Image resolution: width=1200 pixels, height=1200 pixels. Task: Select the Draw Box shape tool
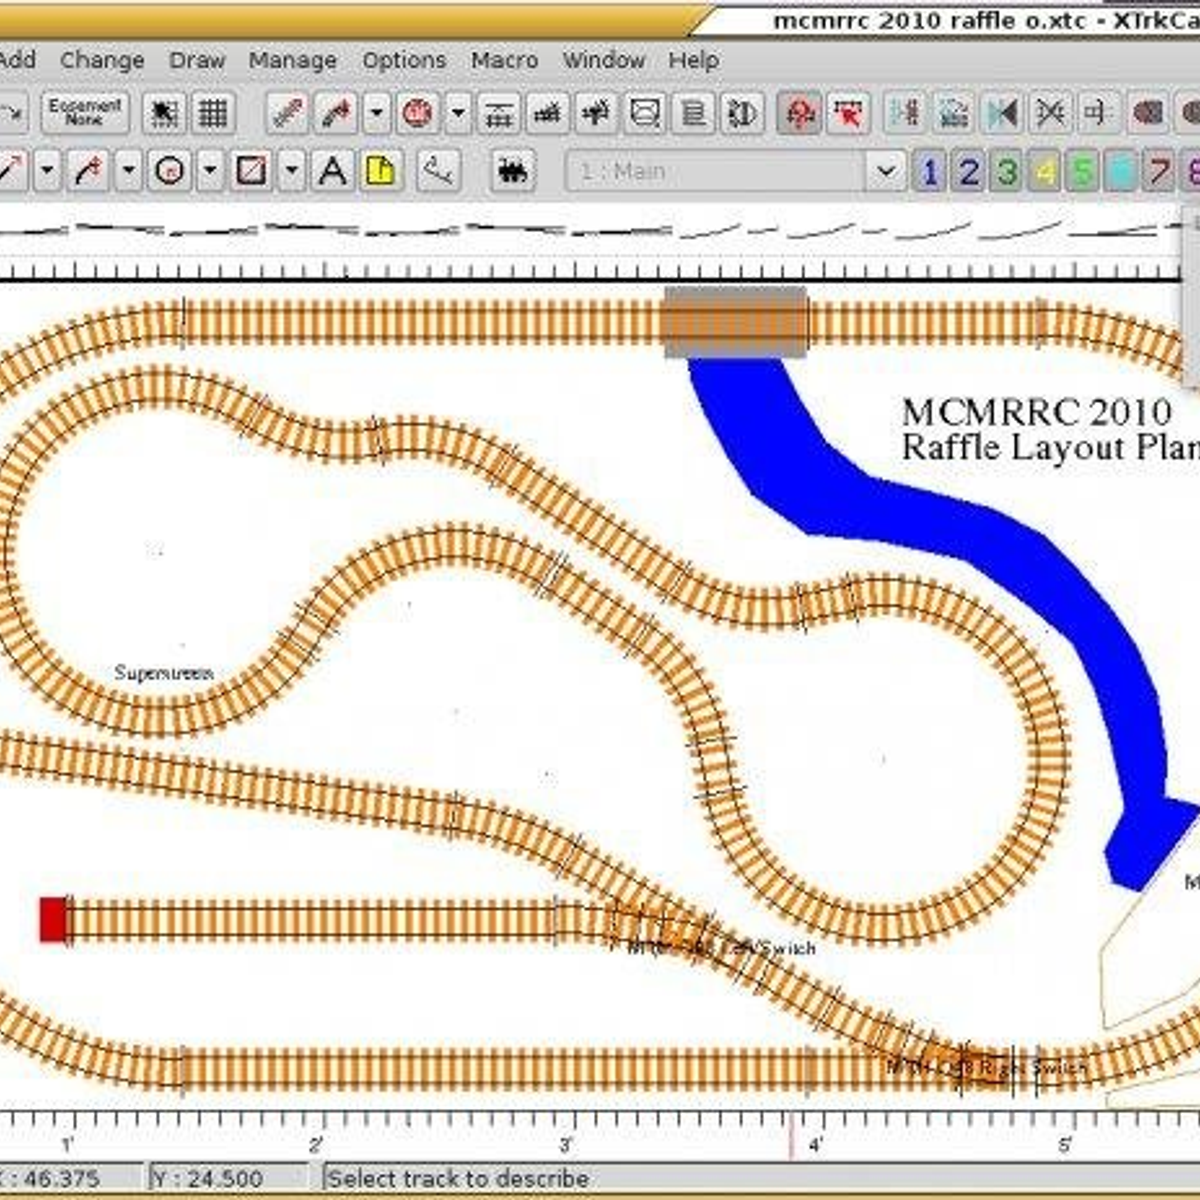(251, 171)
